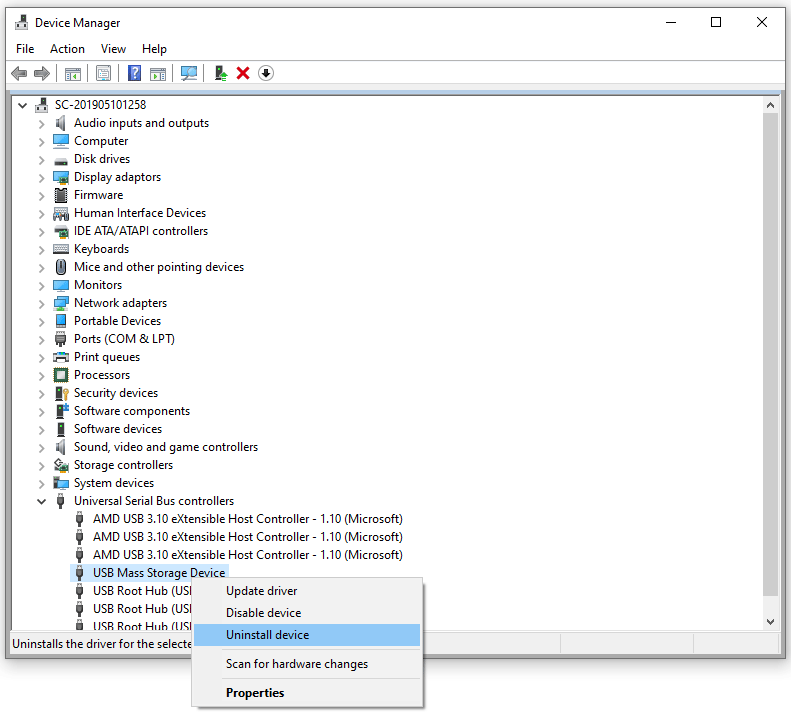Expand the Display adaptors category
Screen dimensions: 791x713
[41, 177]
